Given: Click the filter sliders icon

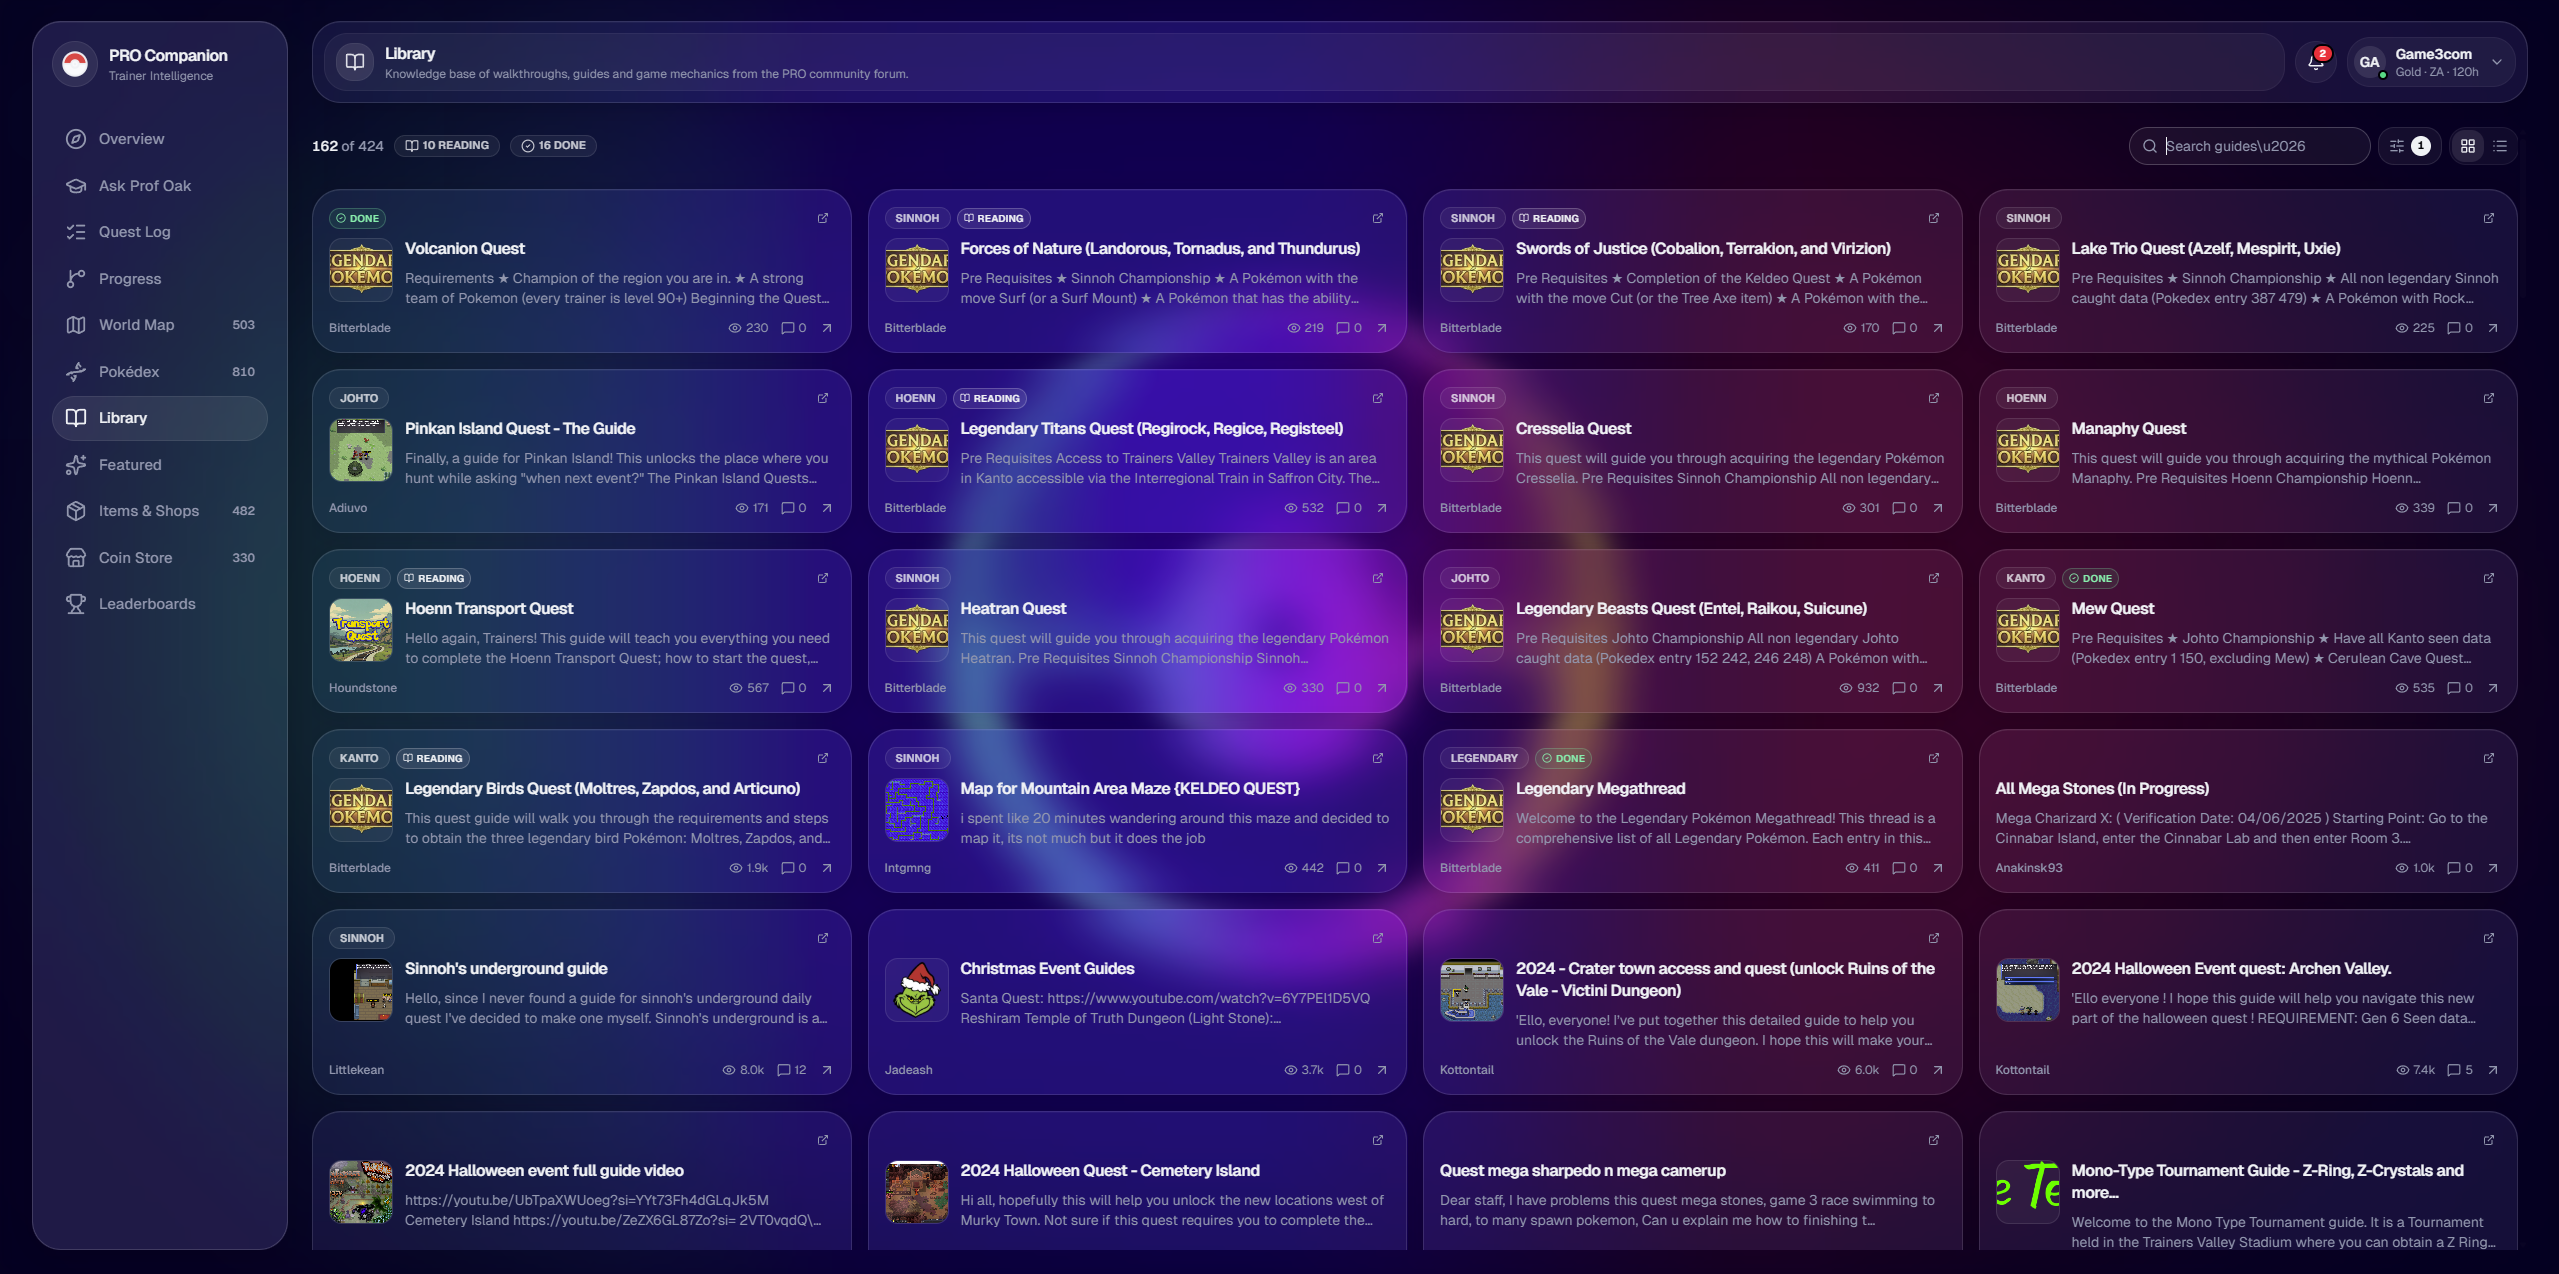Looking at the screenshot, I should (x=2397, y=146).
